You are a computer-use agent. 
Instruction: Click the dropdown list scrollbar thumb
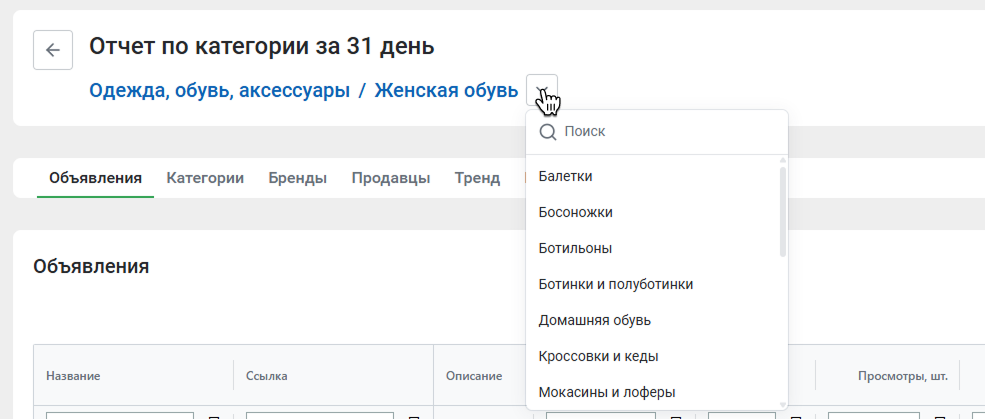click(x=783, y=210)
